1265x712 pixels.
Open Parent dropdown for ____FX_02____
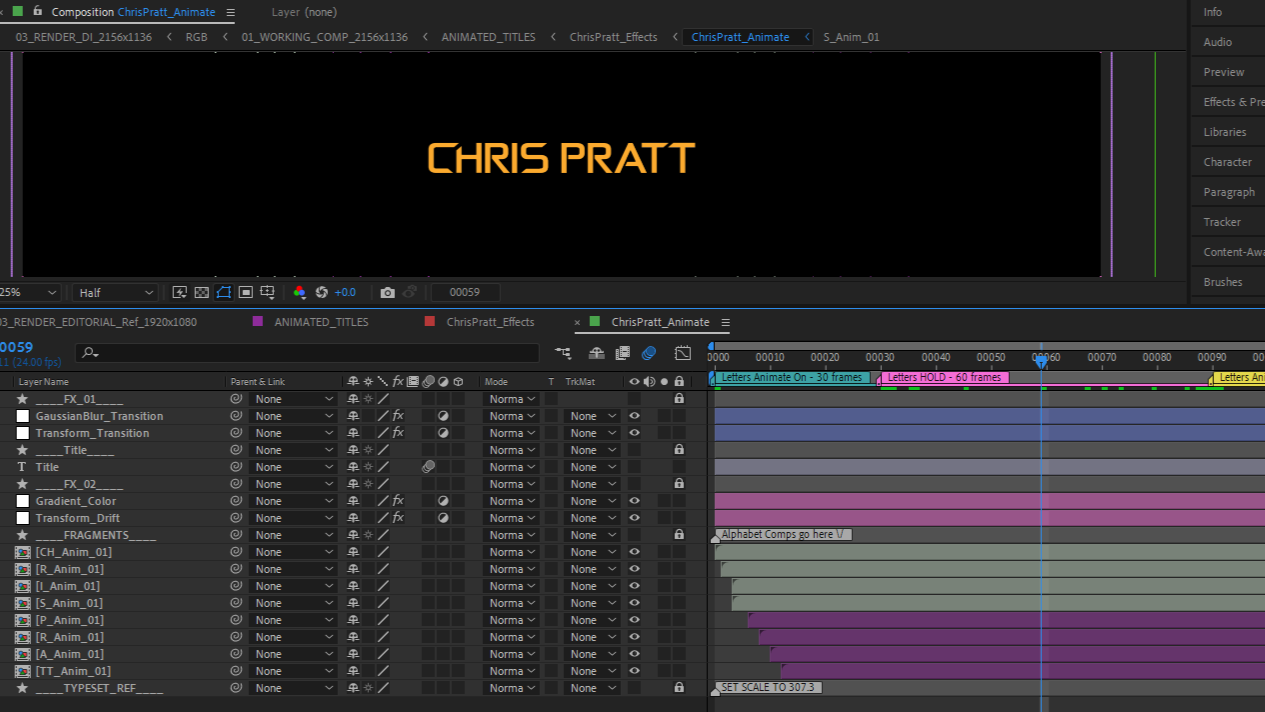pyautogui.click(x=293, y=484)
